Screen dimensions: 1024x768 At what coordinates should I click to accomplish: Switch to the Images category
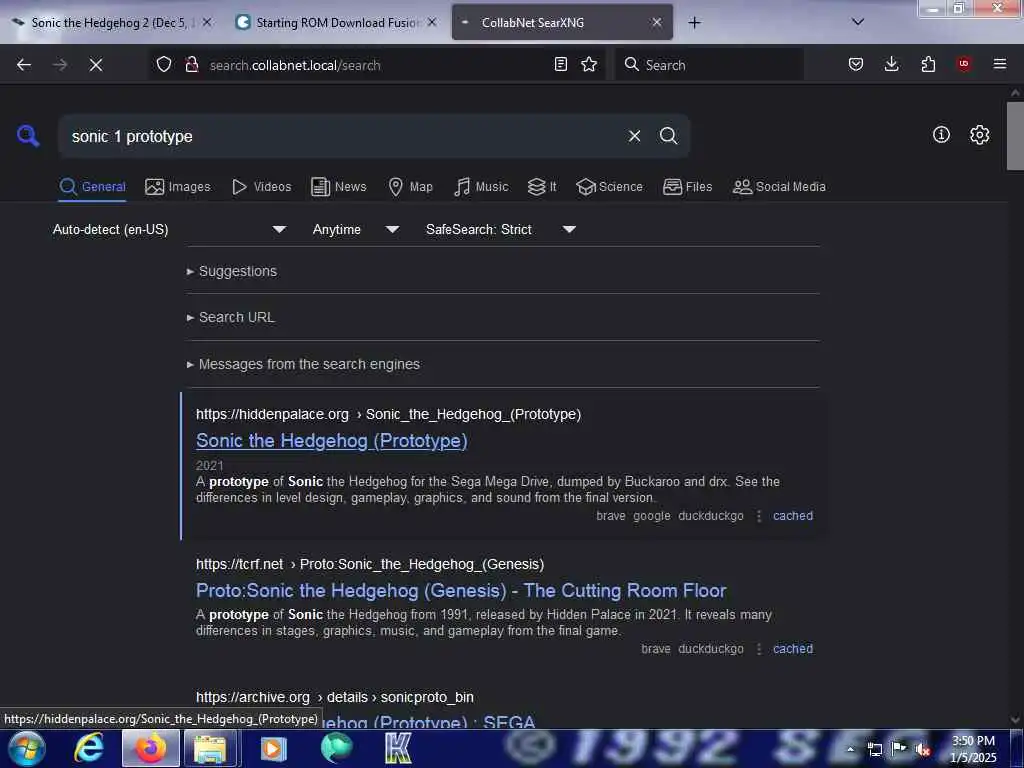pos(178,187)
